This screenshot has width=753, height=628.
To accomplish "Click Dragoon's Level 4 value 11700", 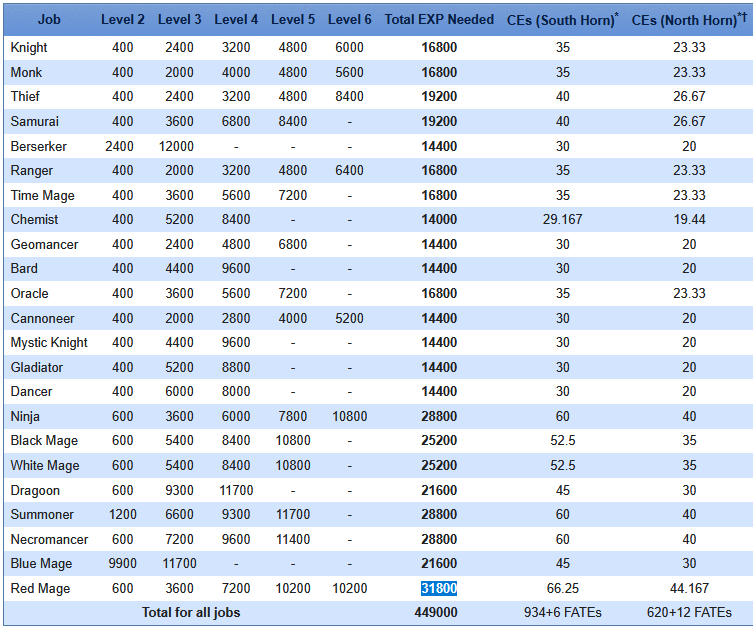I will [x=236, y=490].
